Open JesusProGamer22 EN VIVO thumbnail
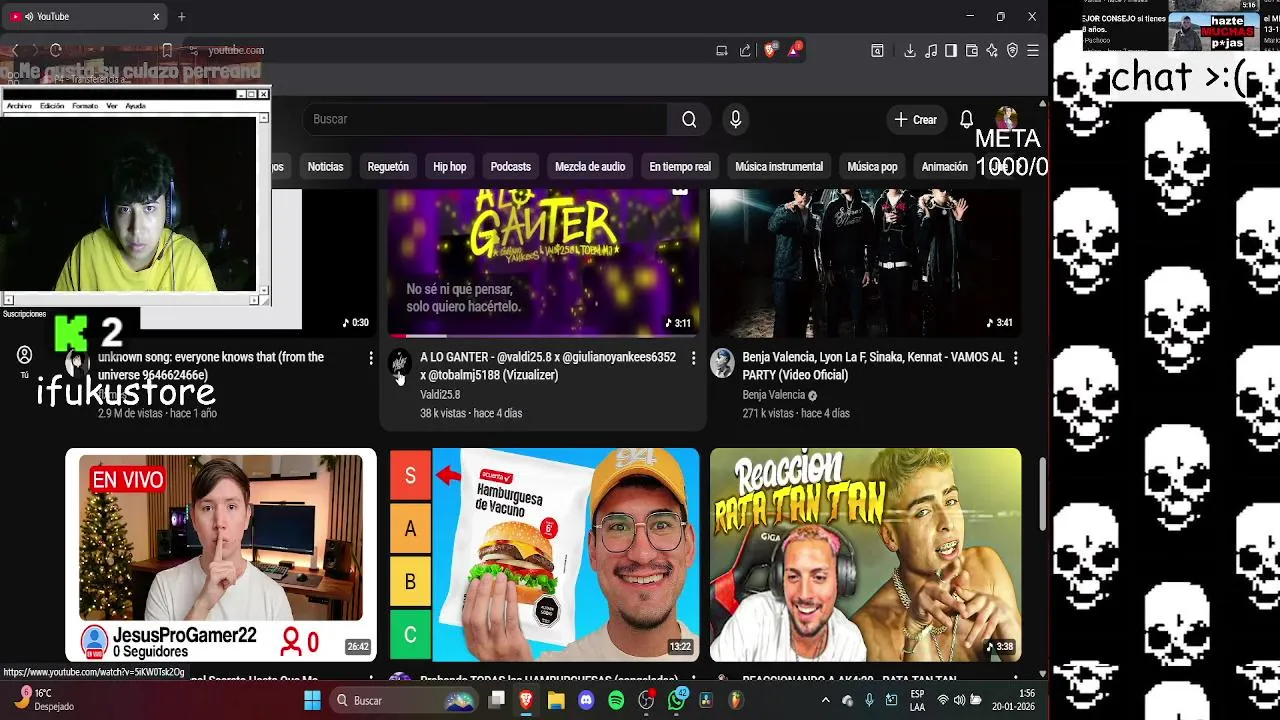 pyautogui.click(x=221, y=555)
